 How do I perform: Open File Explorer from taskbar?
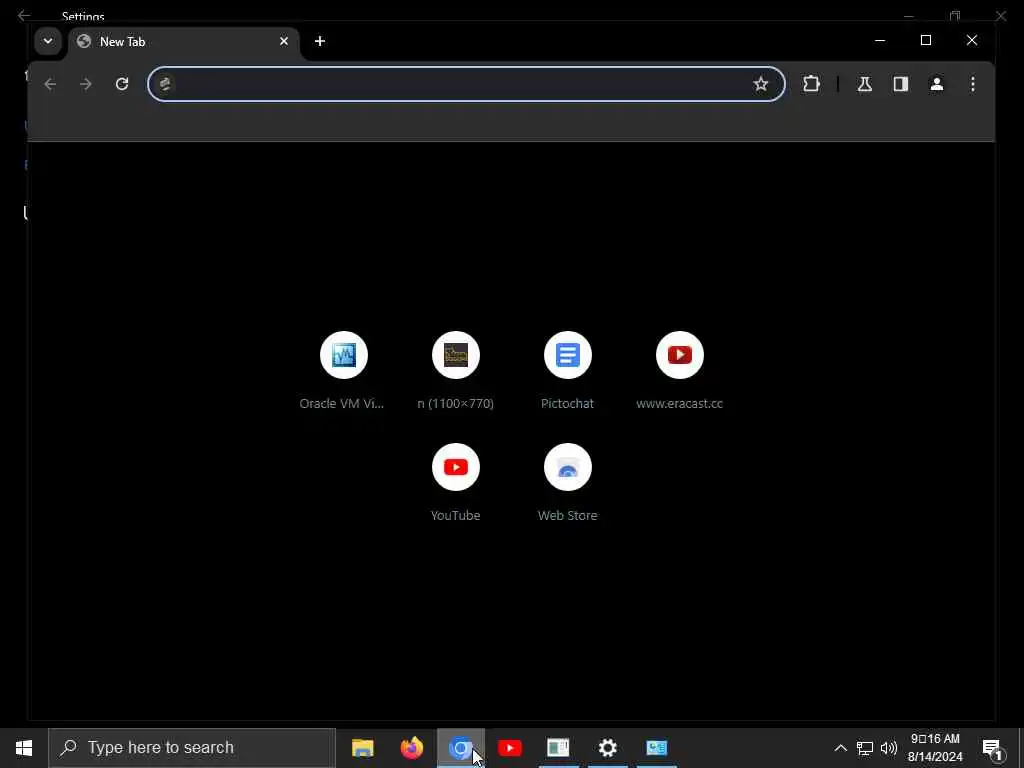coord(362,748)
